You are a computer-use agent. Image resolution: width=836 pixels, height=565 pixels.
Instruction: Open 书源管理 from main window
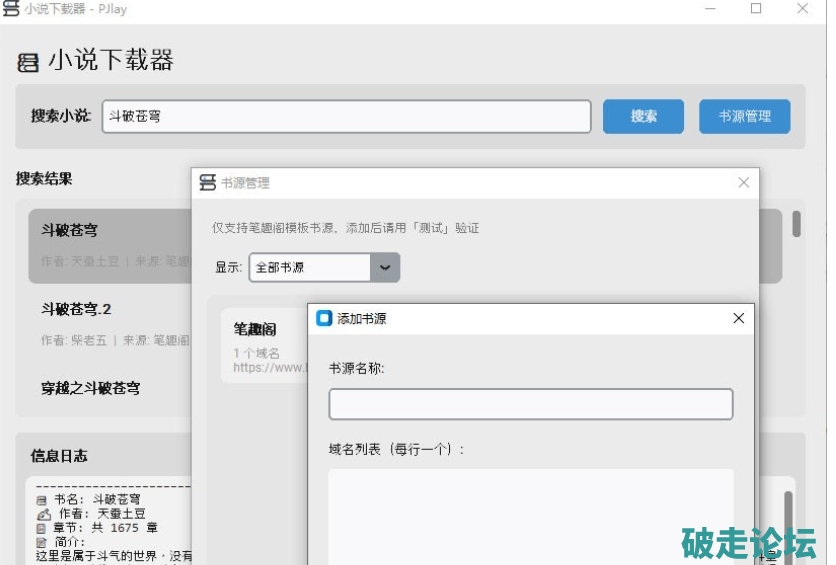coord(744,116)
